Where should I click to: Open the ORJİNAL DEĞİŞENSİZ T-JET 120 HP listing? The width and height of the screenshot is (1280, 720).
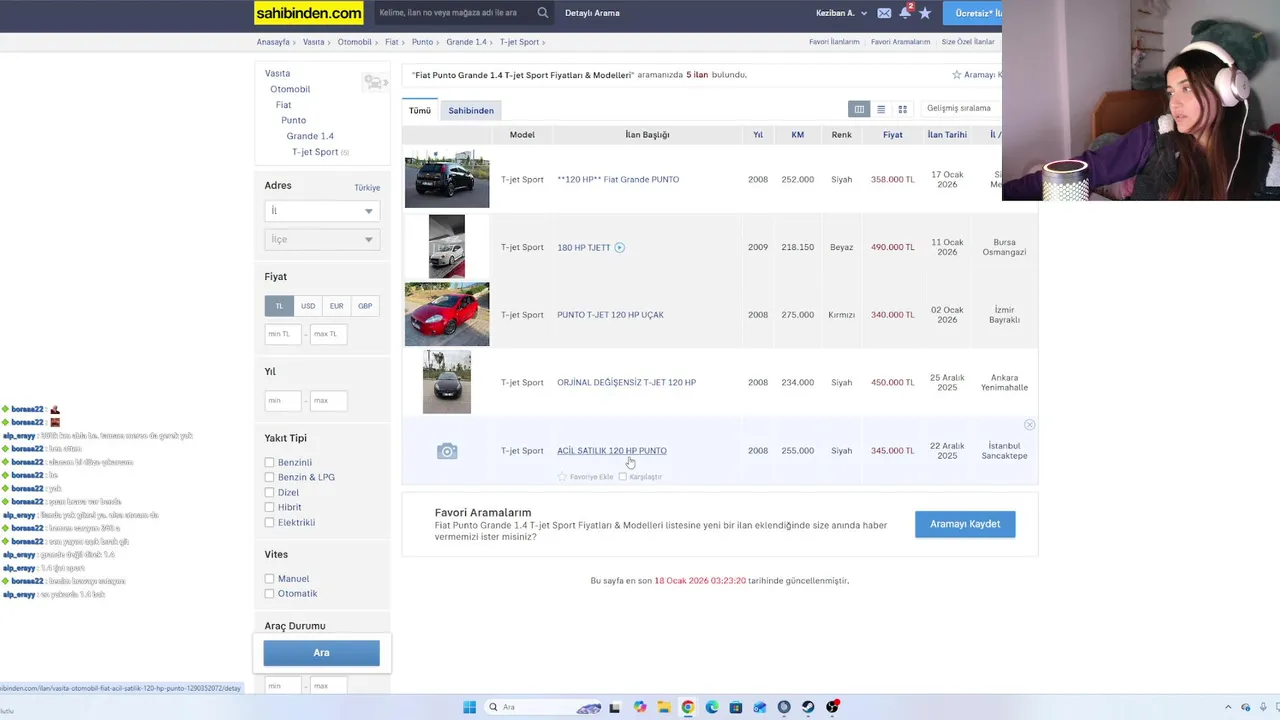pos(626,383)
